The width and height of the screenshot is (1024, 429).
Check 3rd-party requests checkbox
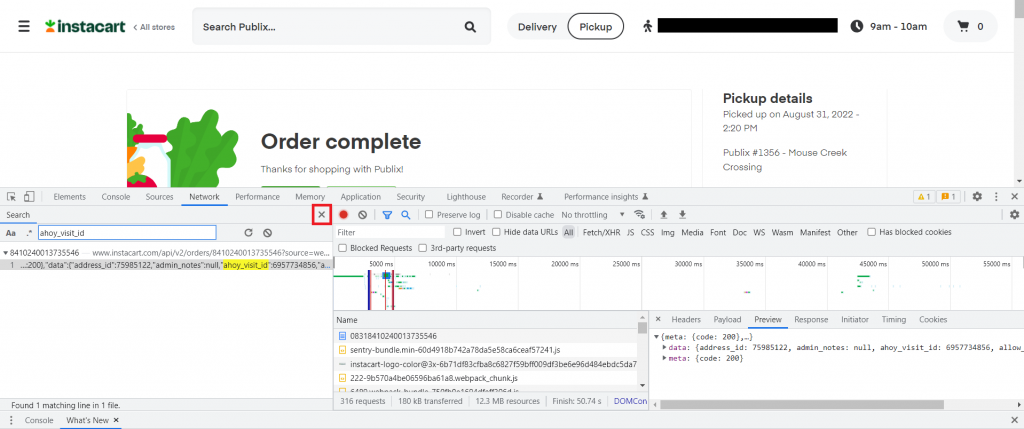click(x=423, y=248)
